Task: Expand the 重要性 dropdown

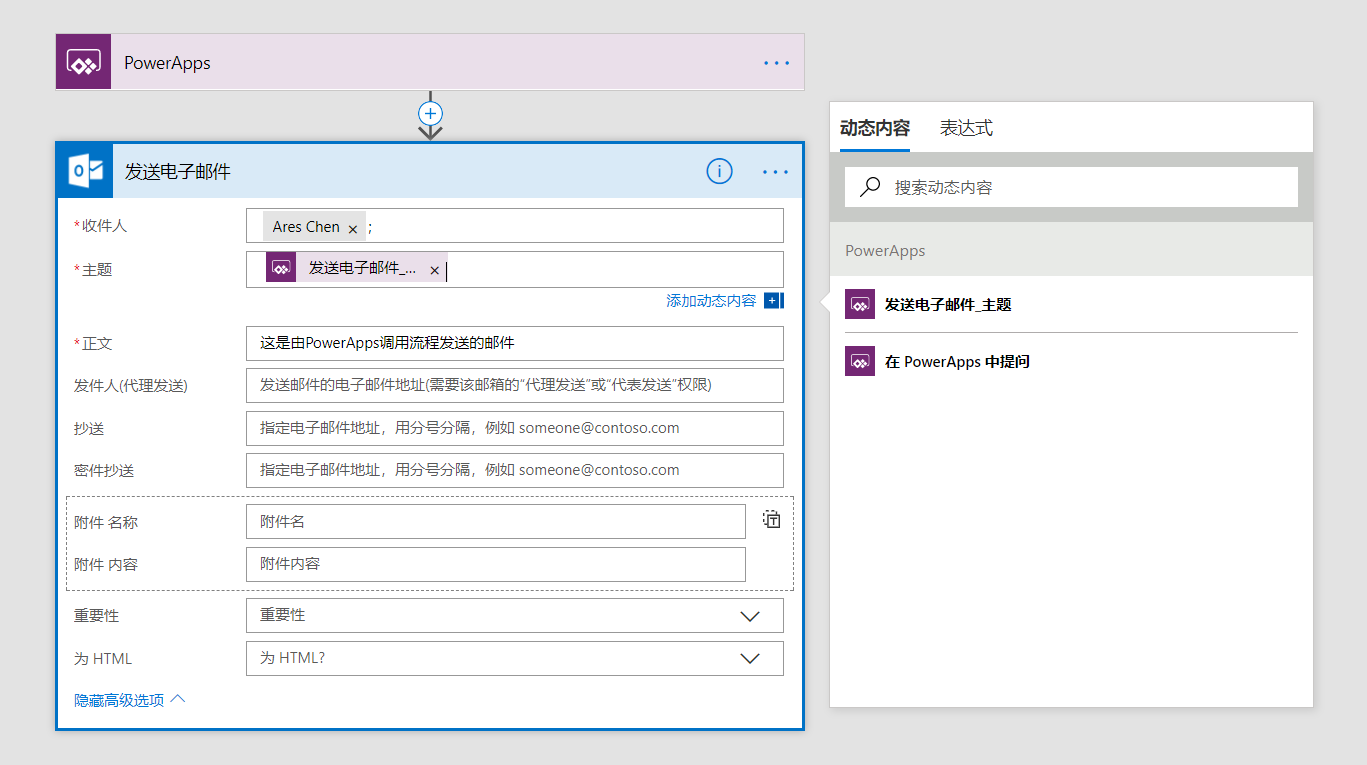Action: click(x=750, y=616)
